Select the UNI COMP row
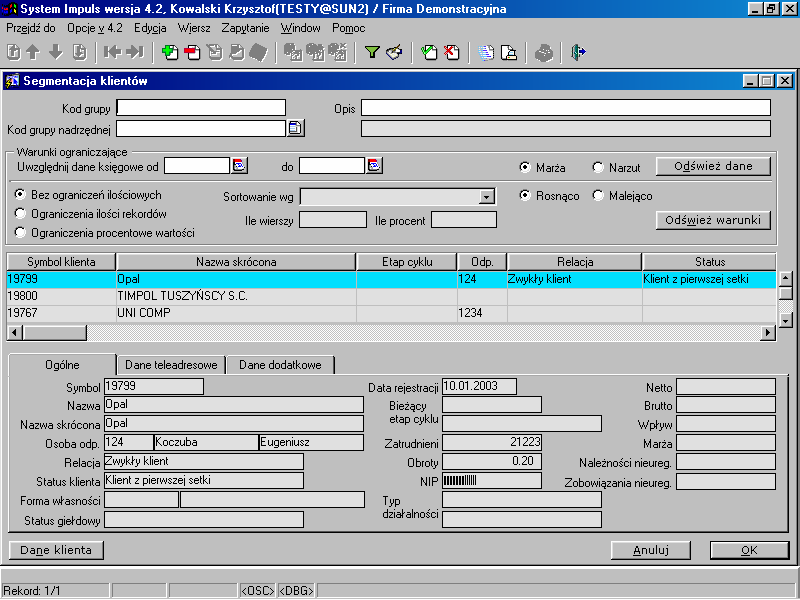 [391, 313]
